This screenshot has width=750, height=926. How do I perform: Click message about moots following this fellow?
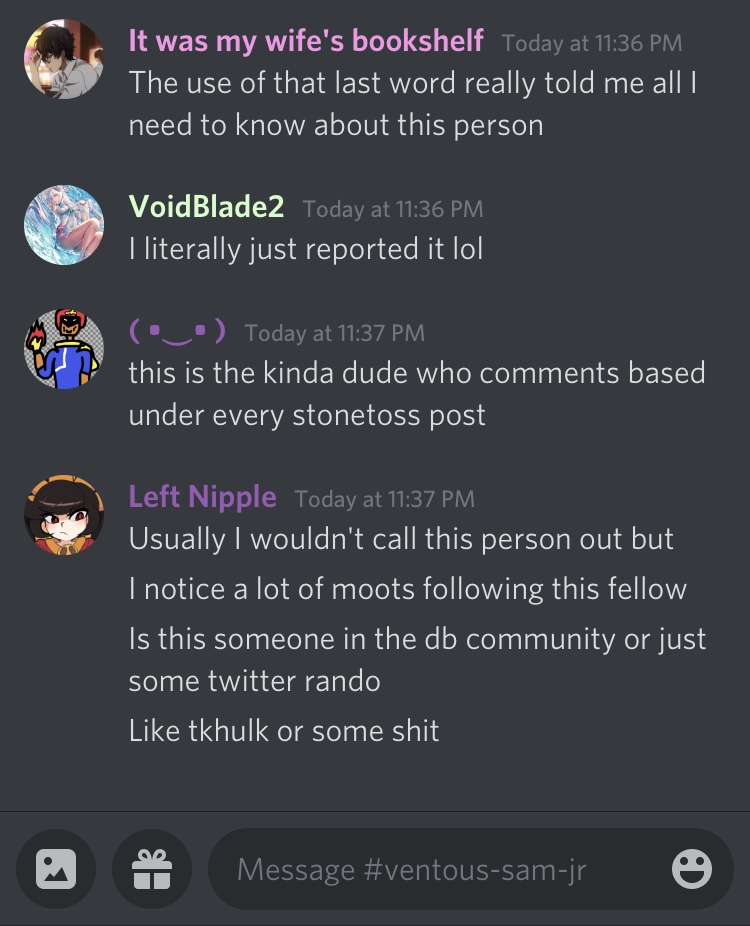[x=408, y=589]
